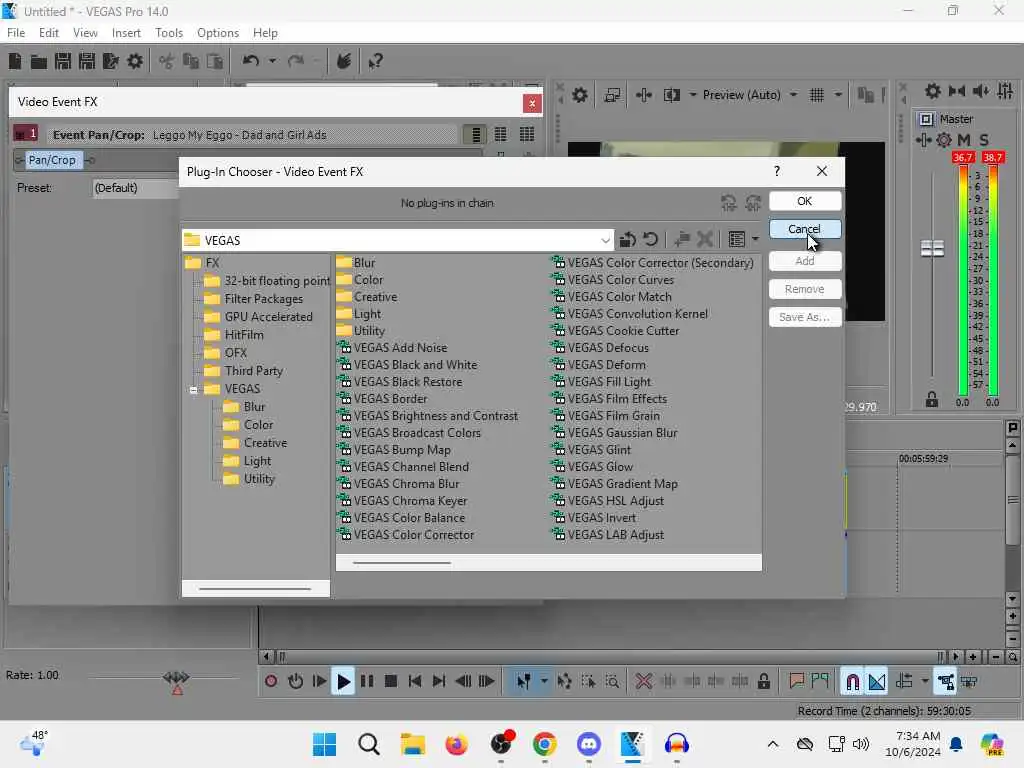Click the Normal edit tool icon
Viewport: 1024px width, 768px height.
524,682
